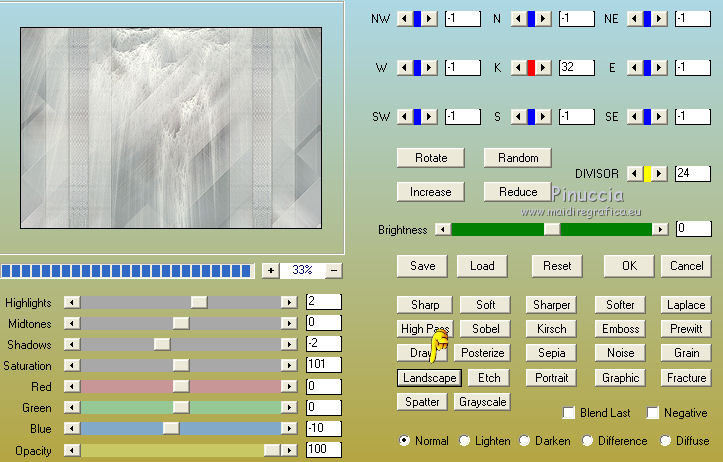Screen dimensions: 723x462
Task: Click the Shadows slider thumb
Action: point(162,344)
